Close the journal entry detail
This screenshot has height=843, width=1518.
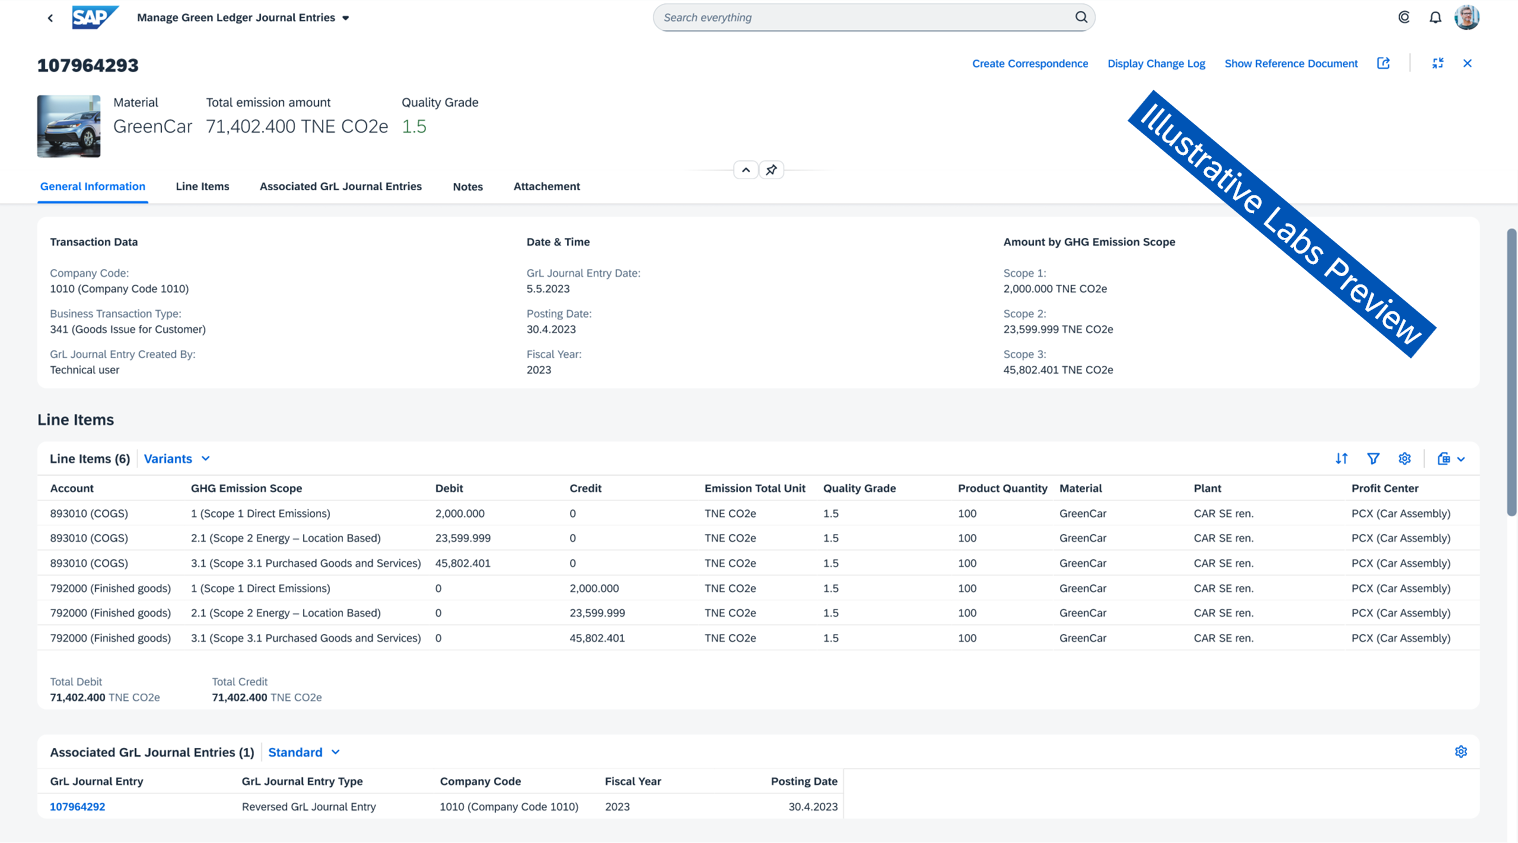pyautogui.click(x=1468, y=63)
